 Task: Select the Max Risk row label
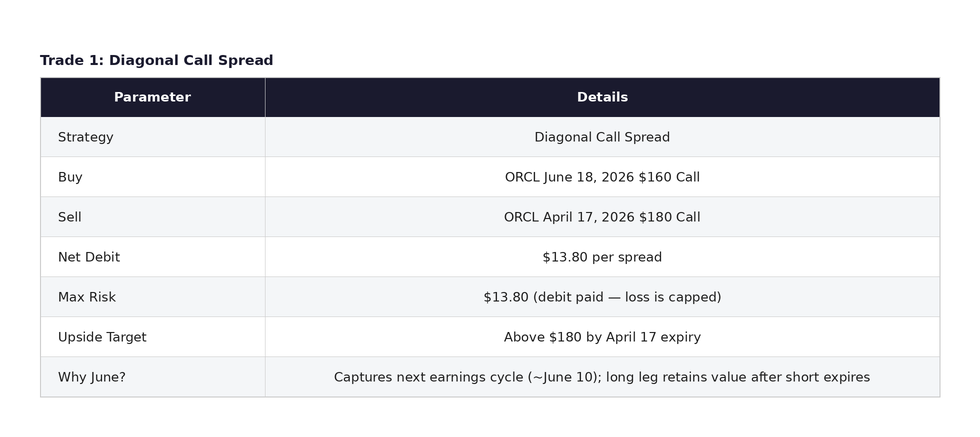point(87,297)
